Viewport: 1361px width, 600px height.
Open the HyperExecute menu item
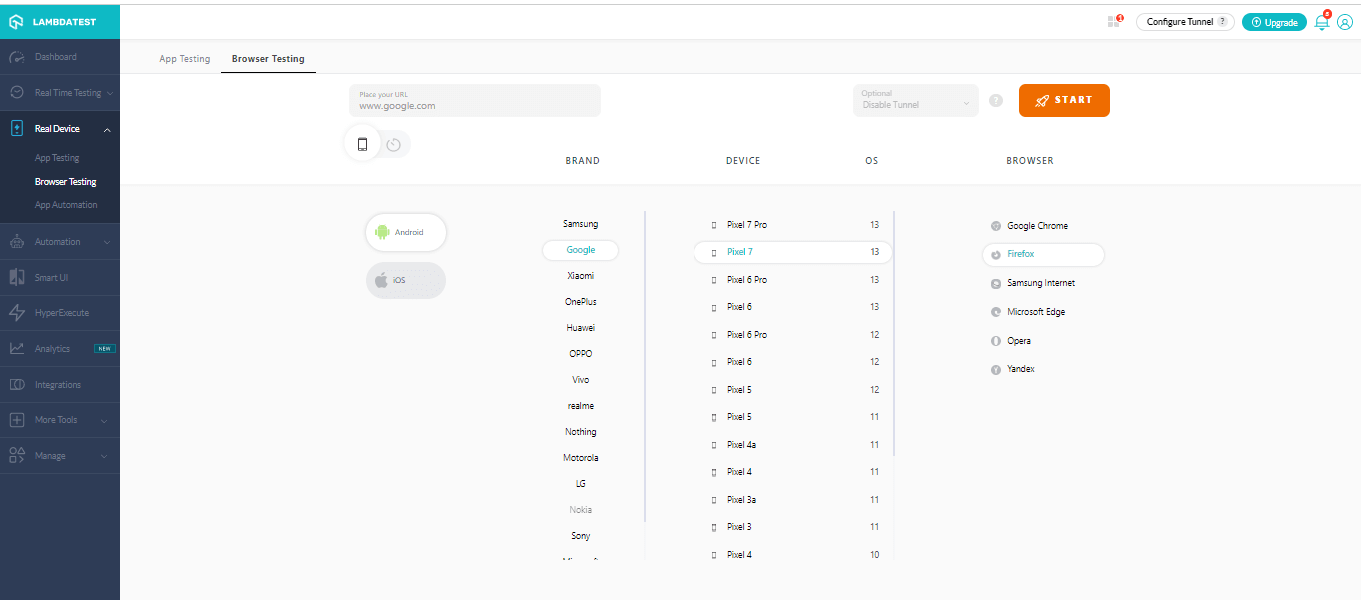[60, 313]
